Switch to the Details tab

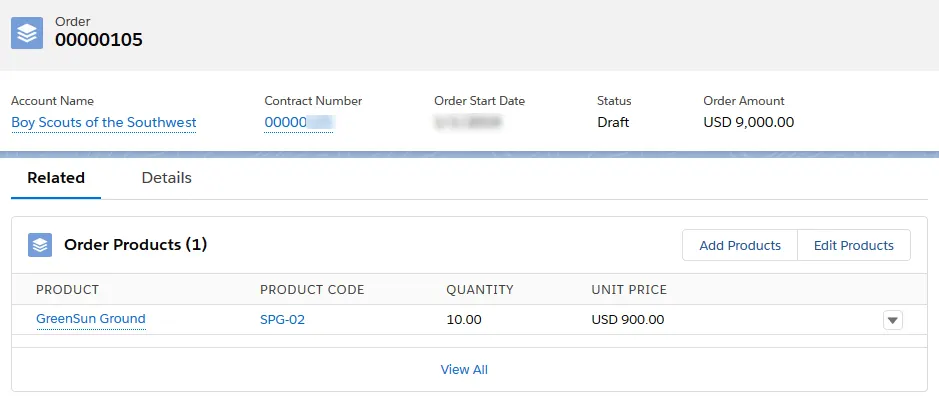(x=166, y=178)
